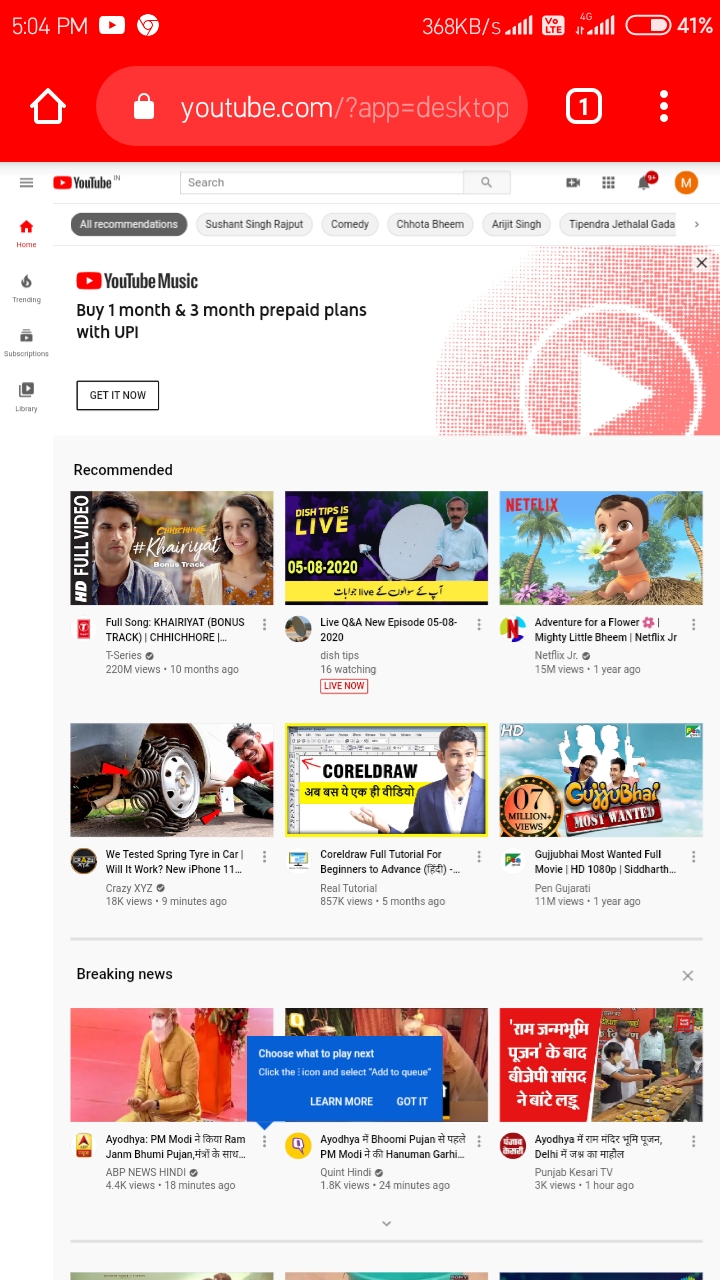Screen dimensions: 720x1280
Task: Click Punjab Kesari TV channel avatar
Action: 513,1146
